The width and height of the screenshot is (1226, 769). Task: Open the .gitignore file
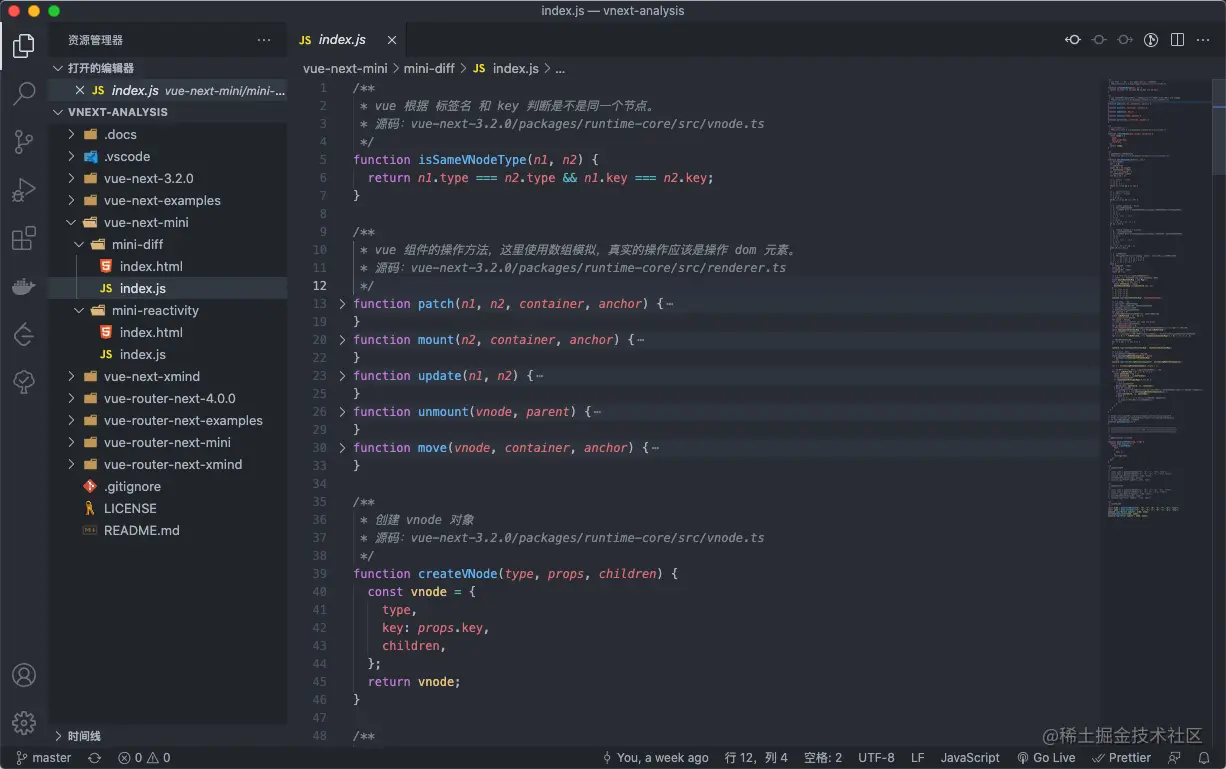click(168, 486)
